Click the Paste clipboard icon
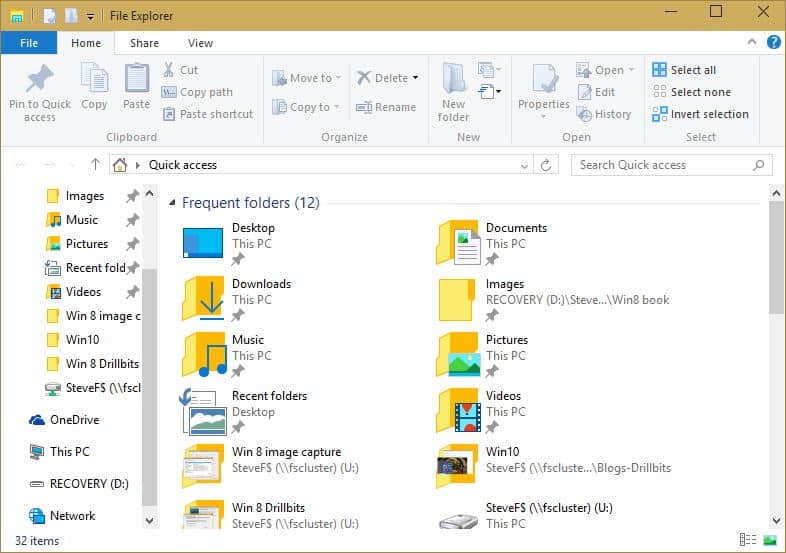This screenshot has width=786, height=553. (136, 78)
